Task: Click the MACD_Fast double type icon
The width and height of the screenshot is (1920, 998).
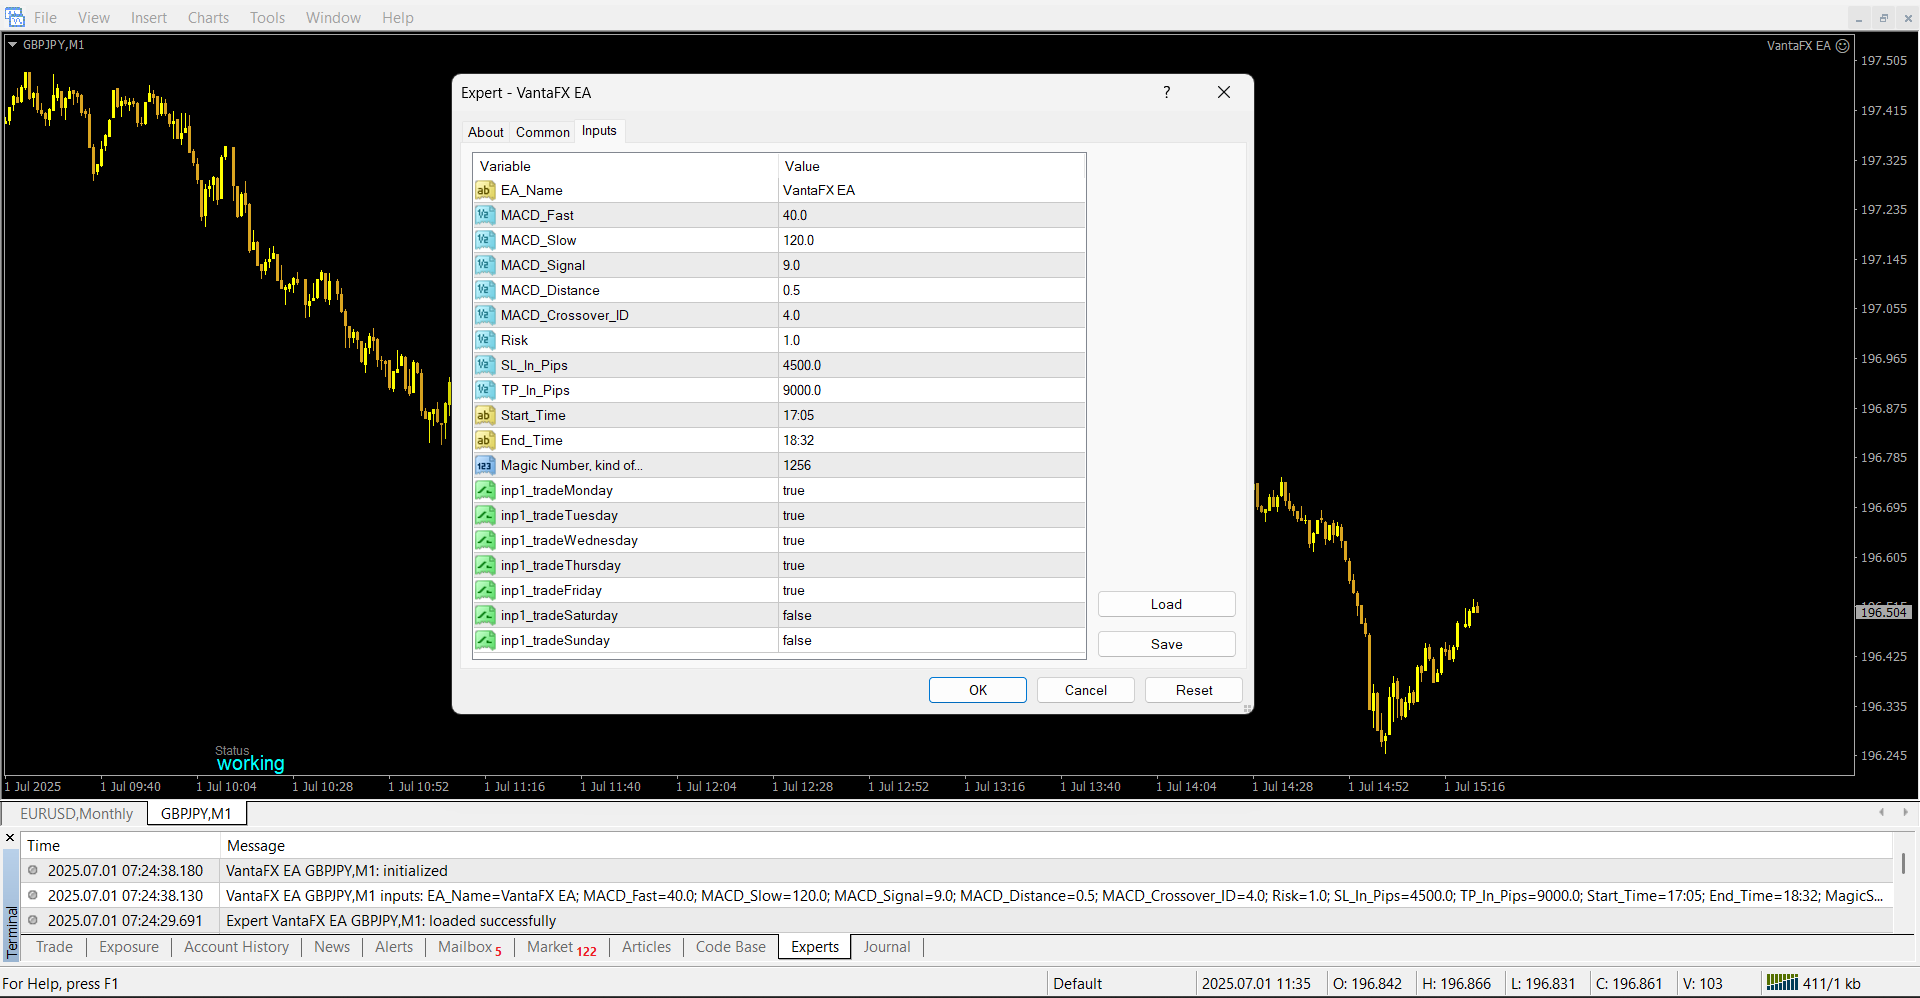Action: point(485,215)
